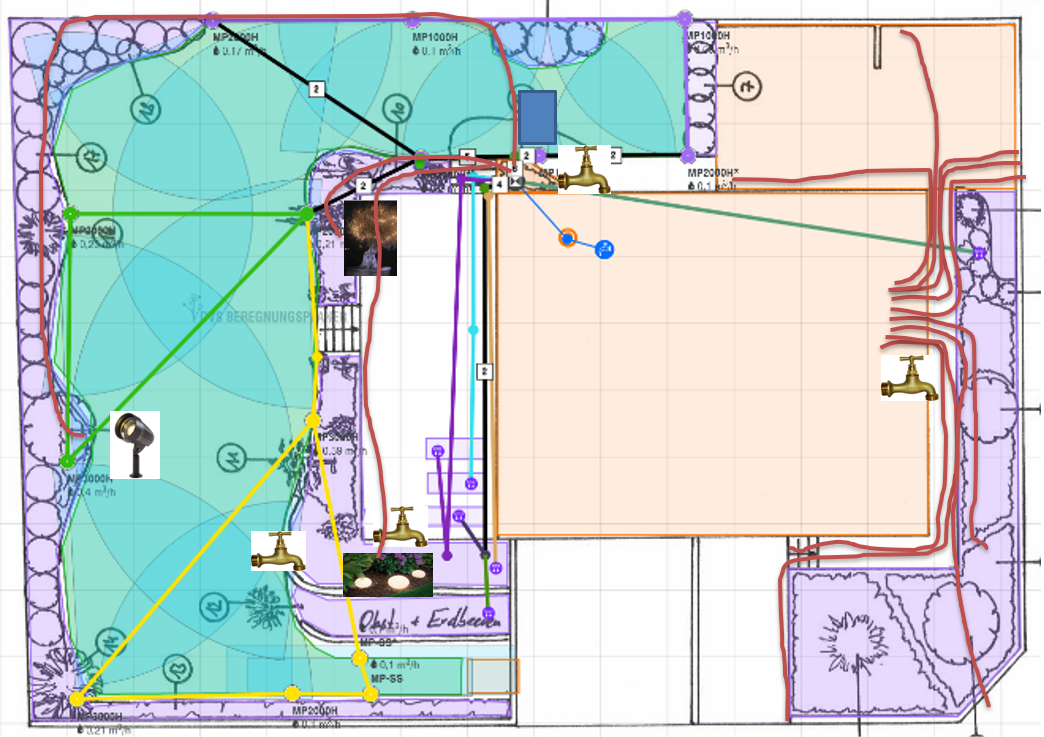Select the circled plant symbol in the orange area
The image size is (1044, 737).
(747, 86)
